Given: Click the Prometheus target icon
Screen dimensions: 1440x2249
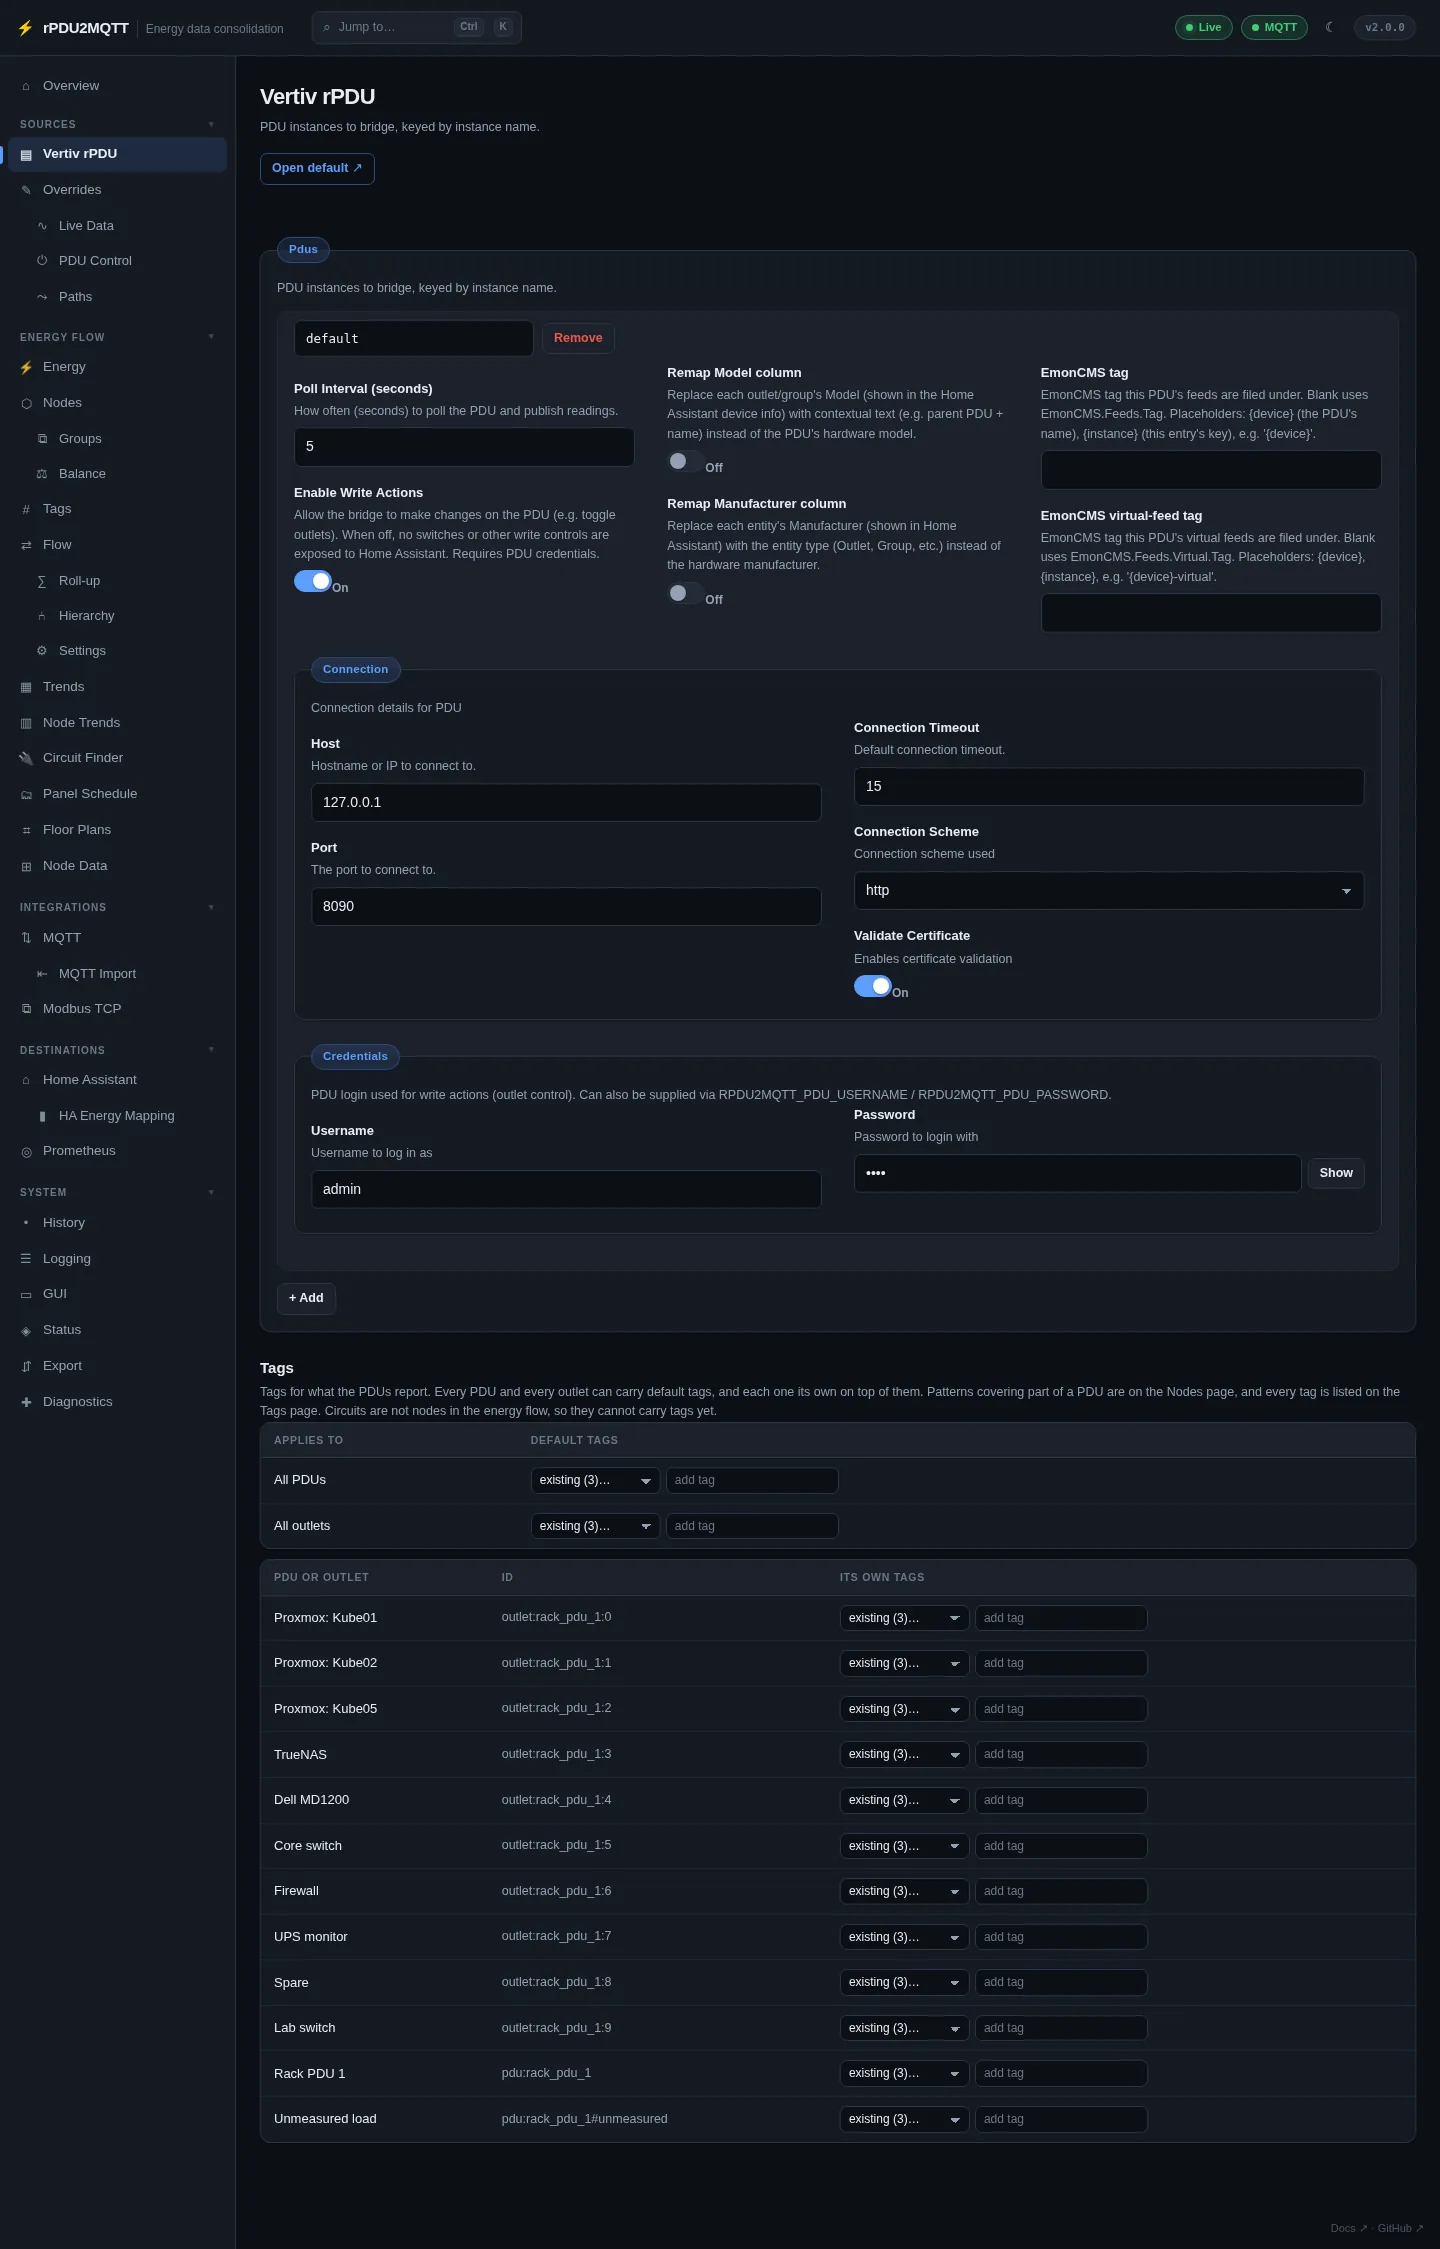Looking at the screenshot, I should click(26, 1152).
